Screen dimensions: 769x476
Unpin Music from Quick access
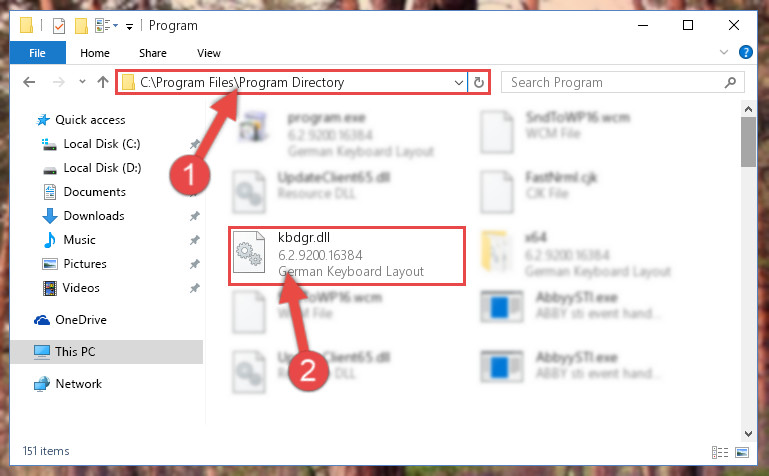pos(195,240)
